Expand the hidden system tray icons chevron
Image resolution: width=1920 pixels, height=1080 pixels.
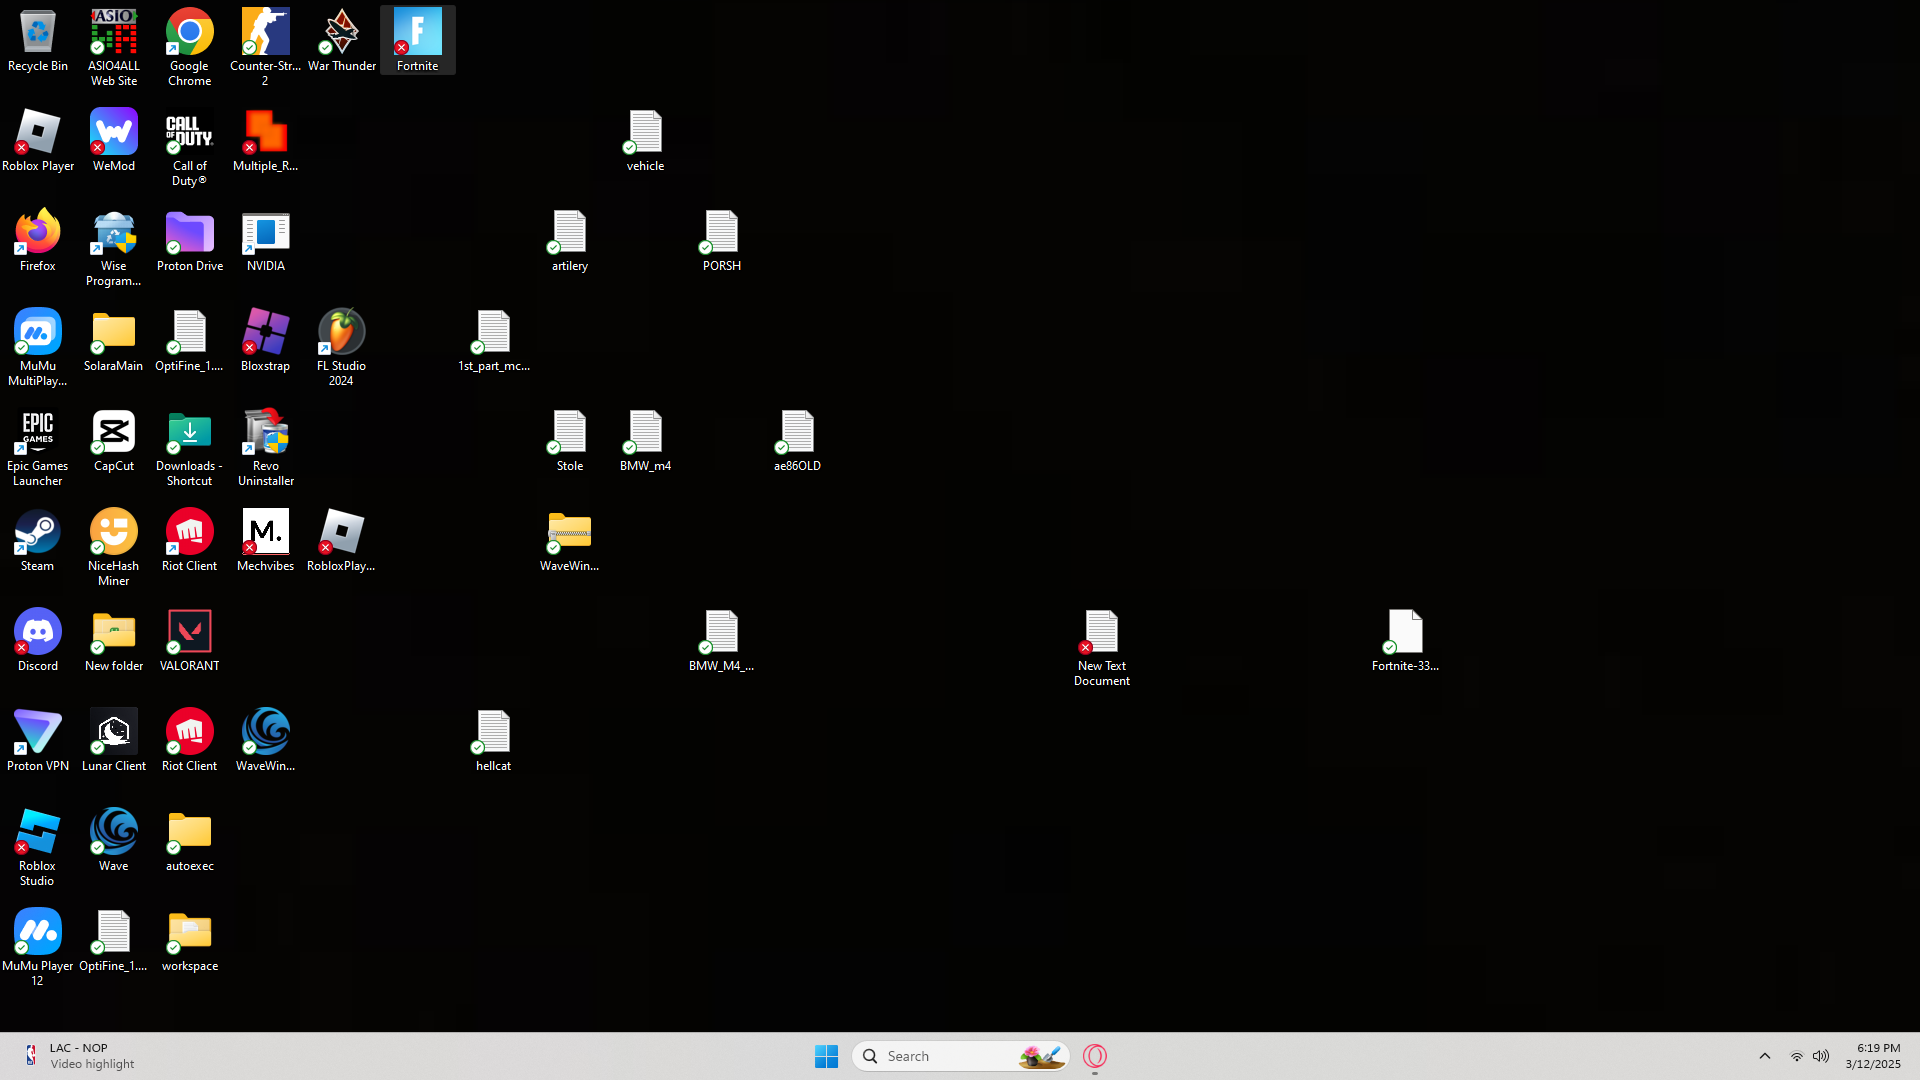[1764, 1056]
